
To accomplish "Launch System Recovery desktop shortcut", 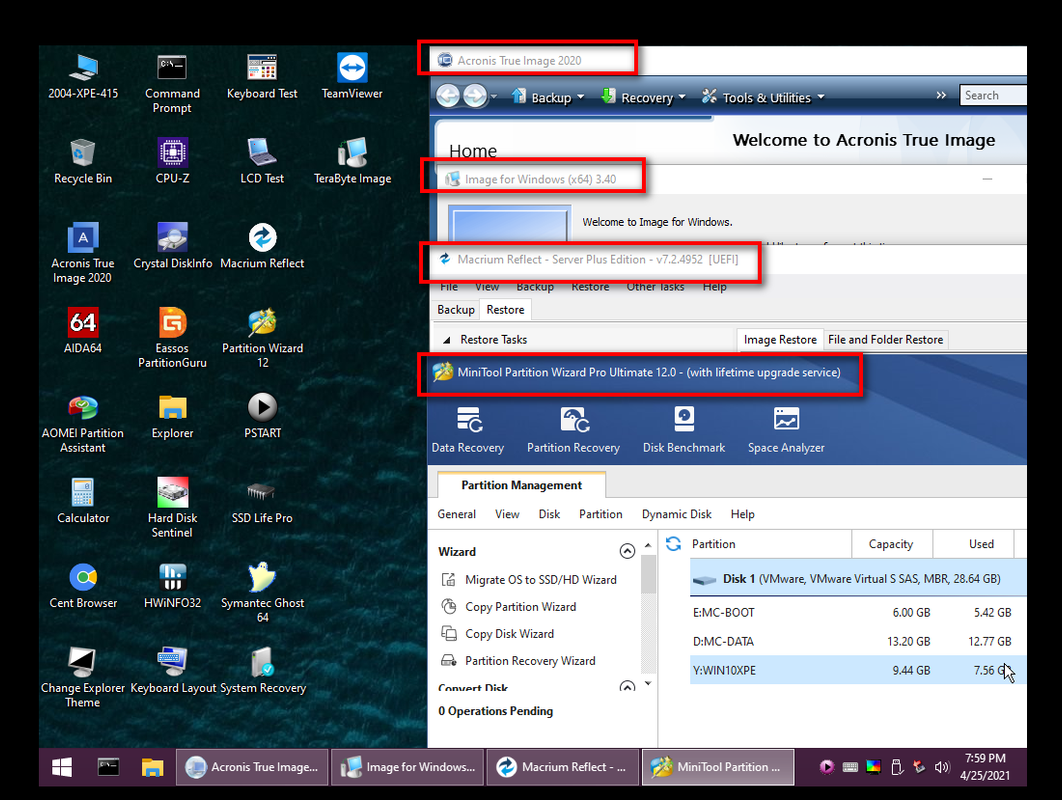I will 263,671.
